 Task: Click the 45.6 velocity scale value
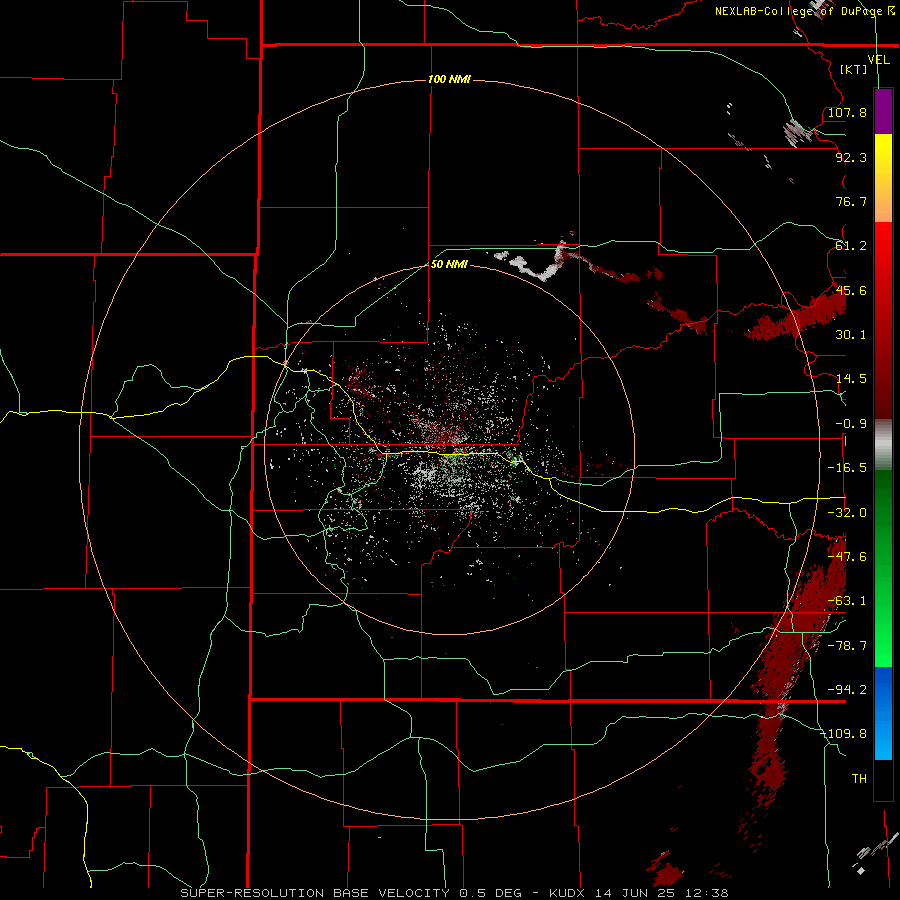click(x=851, y=290)
